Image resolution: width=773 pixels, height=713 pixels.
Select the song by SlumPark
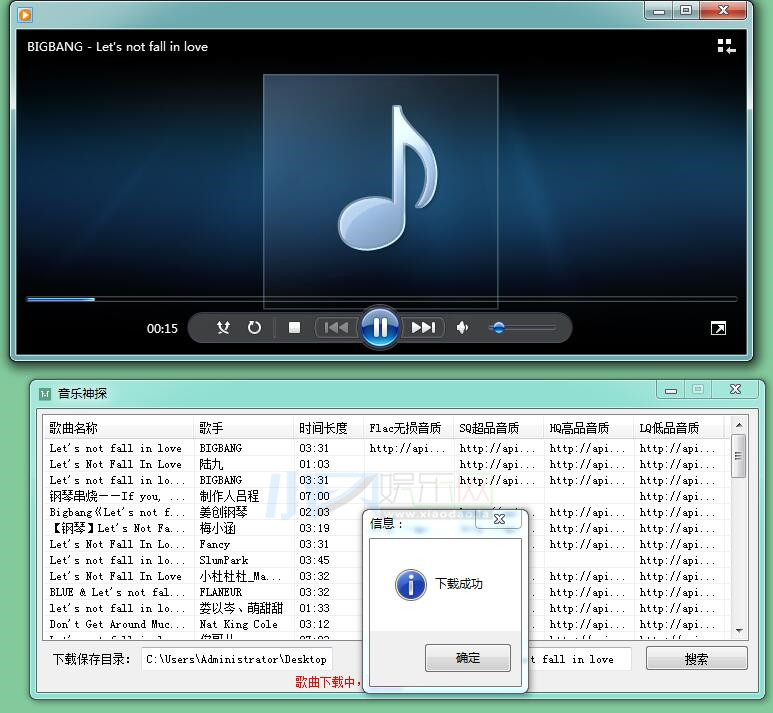coord(387,560)
